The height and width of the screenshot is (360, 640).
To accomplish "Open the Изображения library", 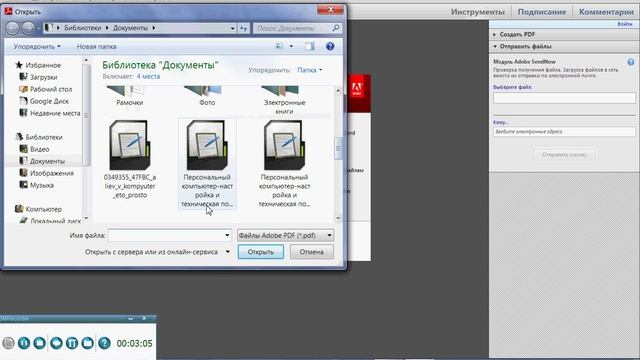I will coord(47,173).
